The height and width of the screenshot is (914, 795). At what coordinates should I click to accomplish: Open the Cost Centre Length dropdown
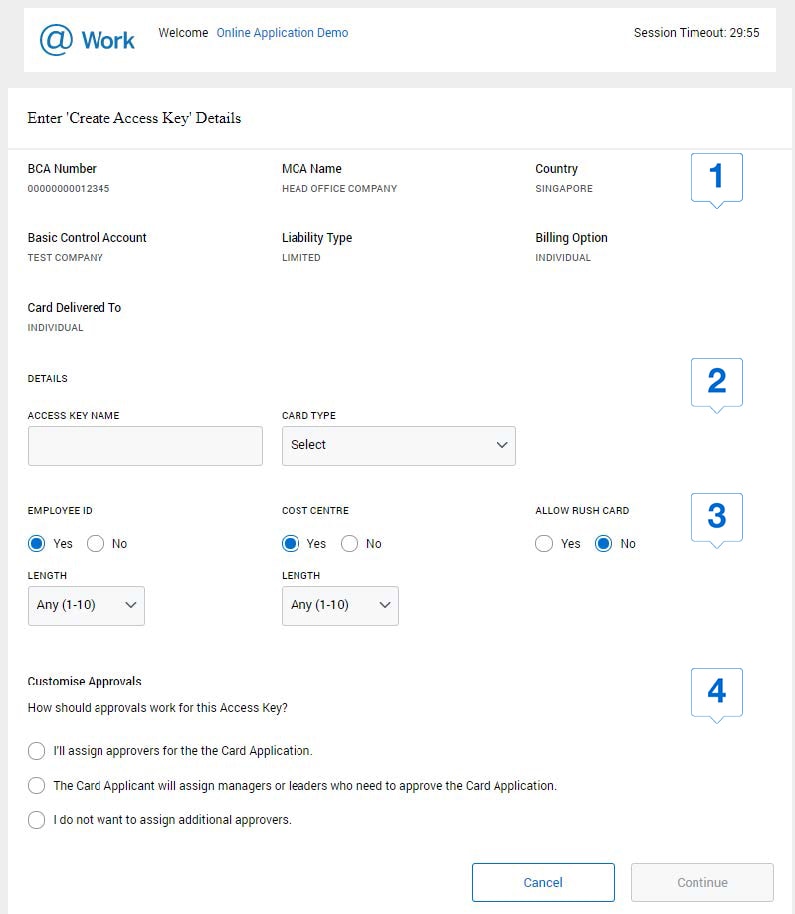tap(340, 605)
